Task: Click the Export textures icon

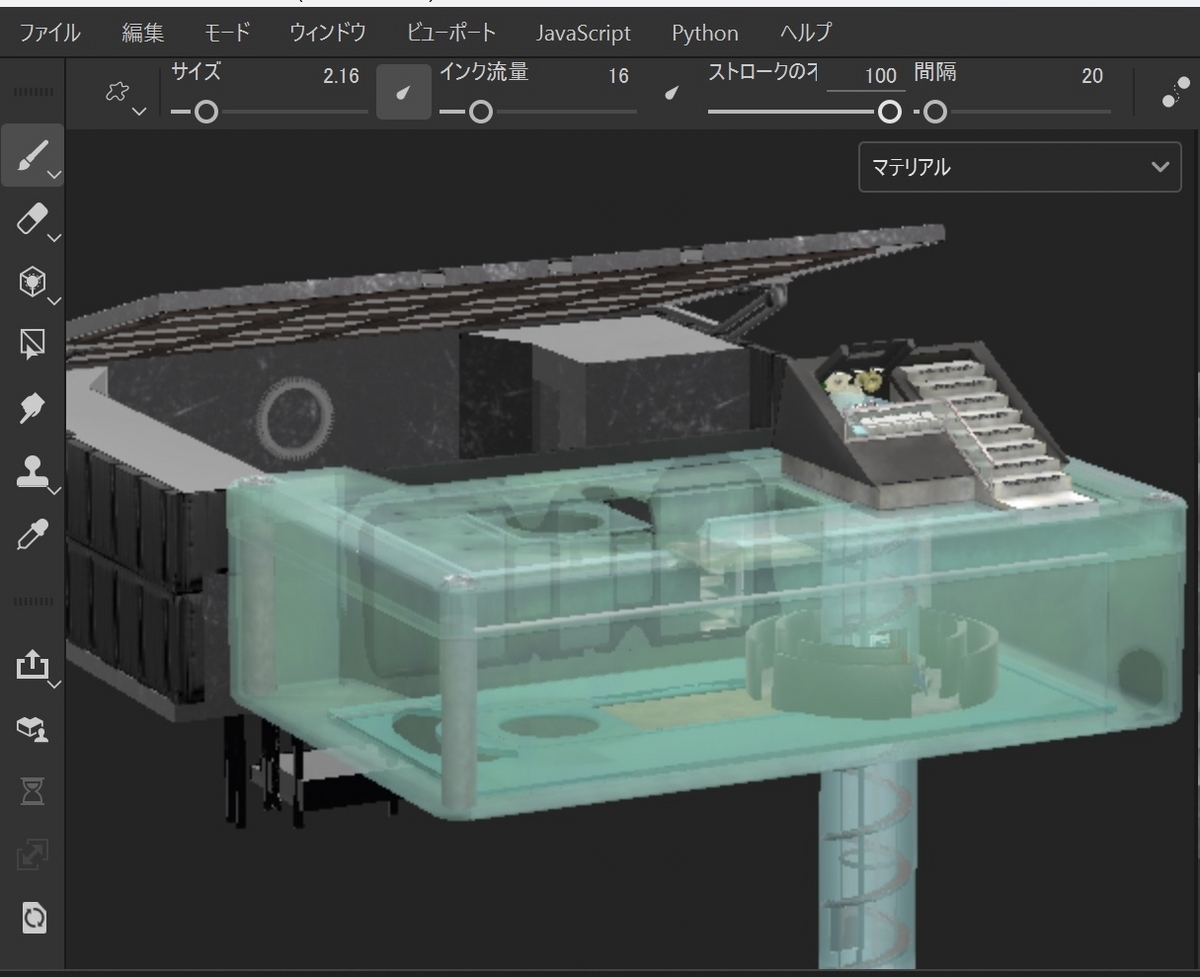Action: pos(32,664)
